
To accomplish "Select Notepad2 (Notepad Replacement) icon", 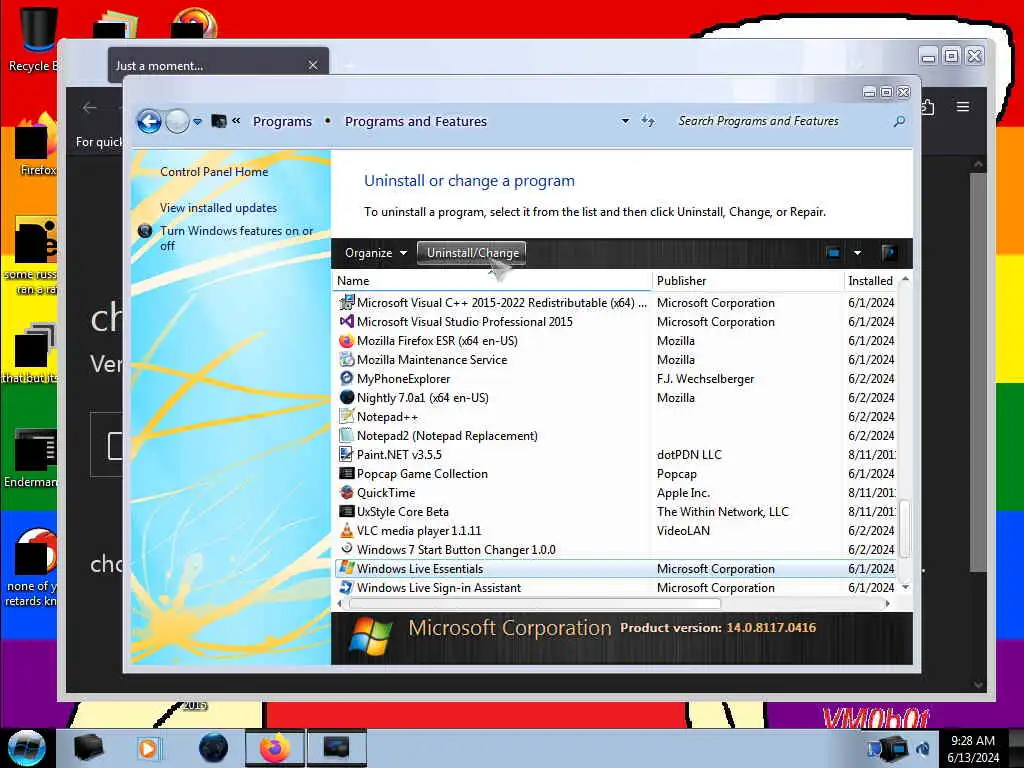I will pos(346,435).
